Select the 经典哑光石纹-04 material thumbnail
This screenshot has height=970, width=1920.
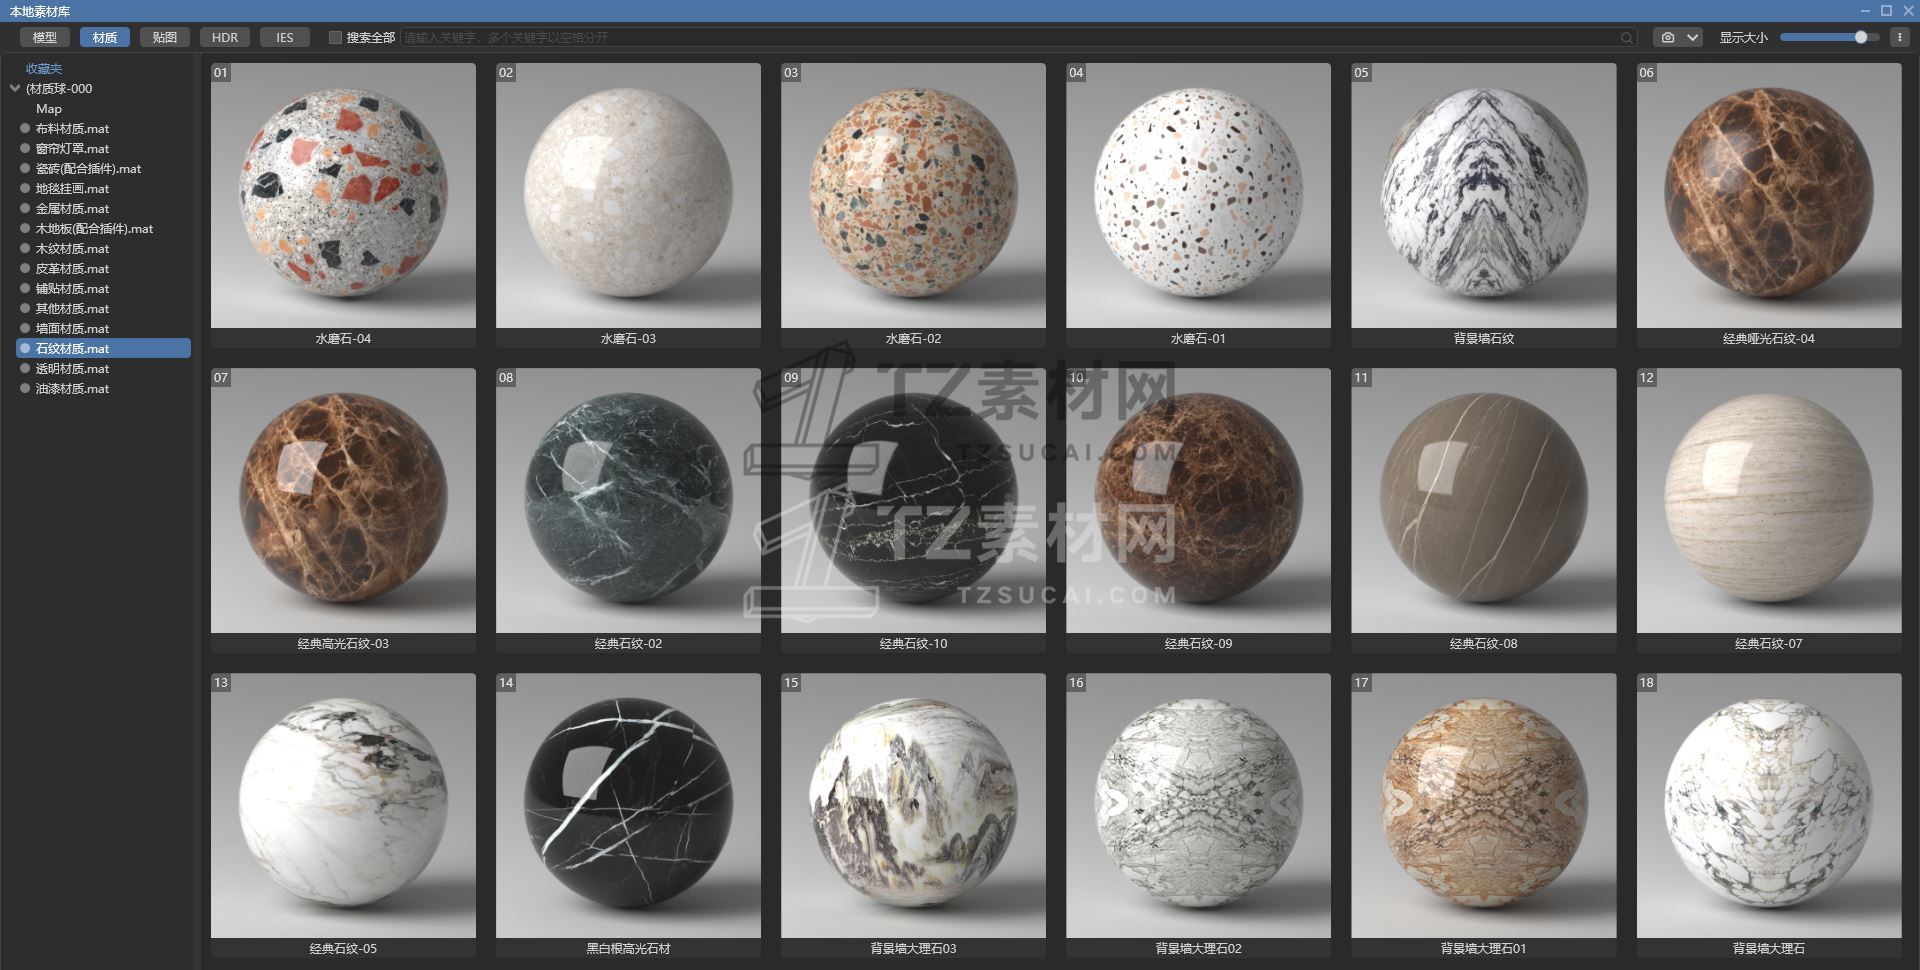click(x=1769, y=196)
